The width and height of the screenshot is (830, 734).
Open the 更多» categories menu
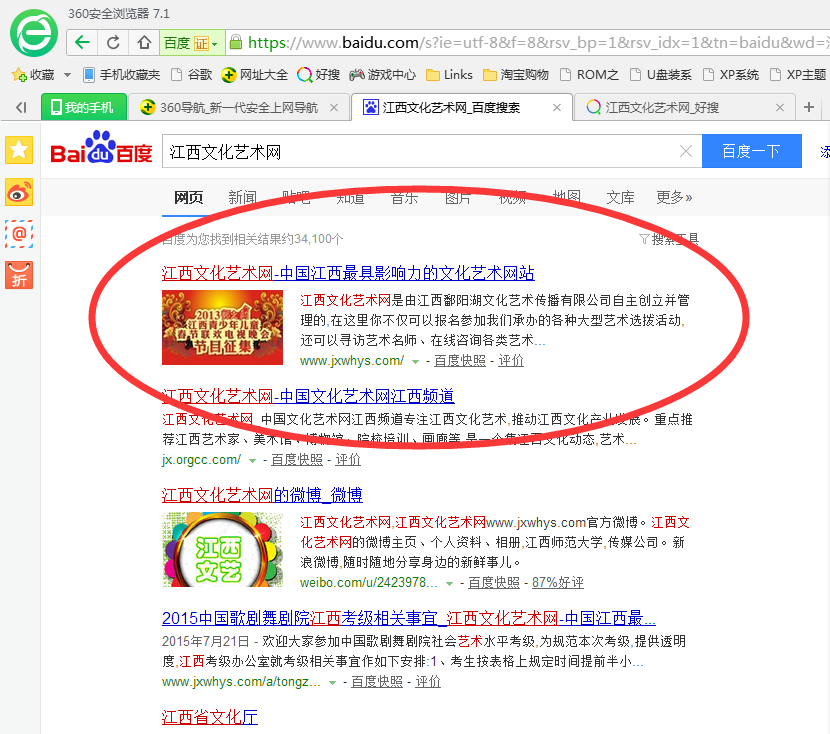tap(674, 197)
